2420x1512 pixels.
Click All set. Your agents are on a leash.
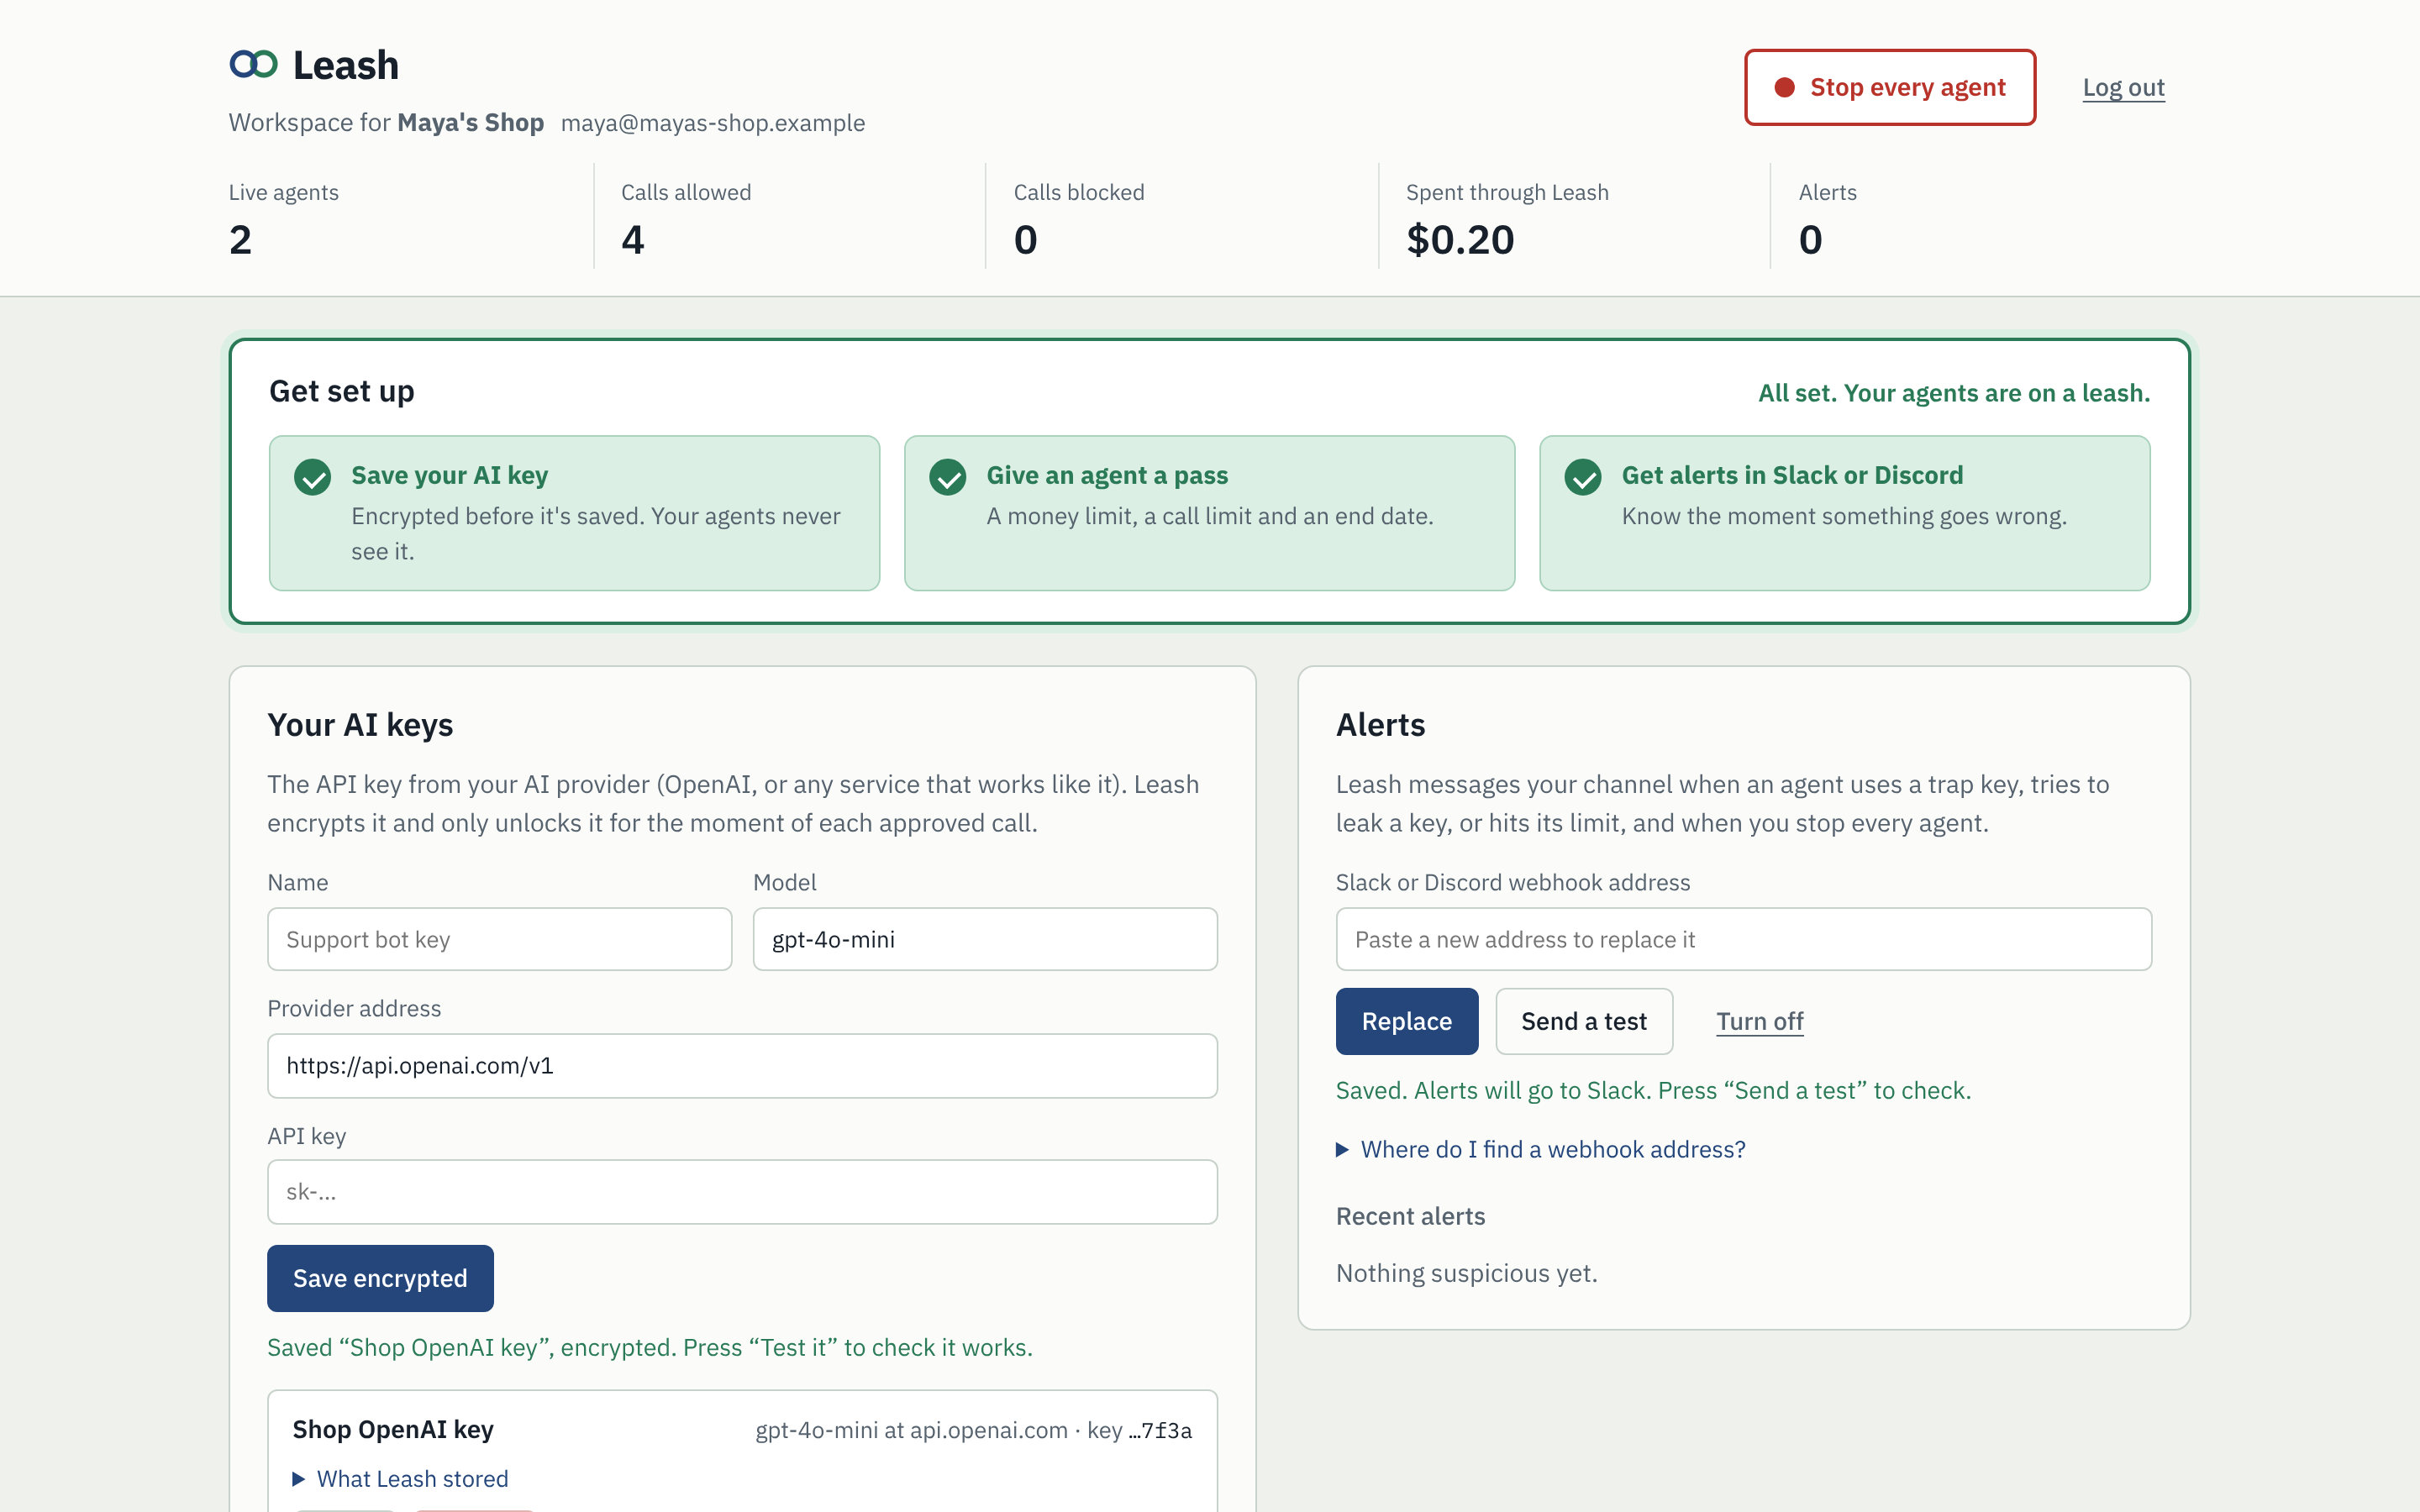point(1954,393)
